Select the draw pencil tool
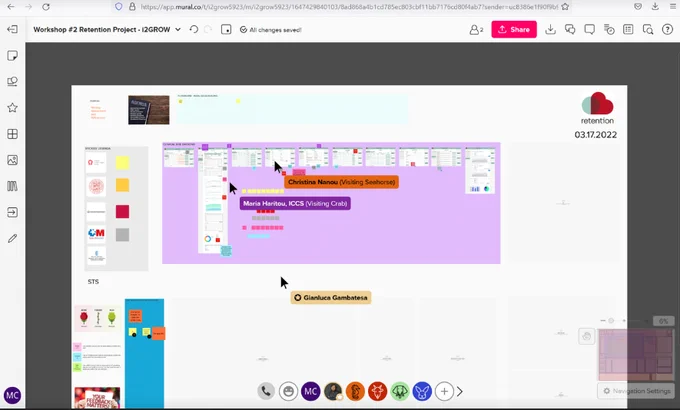 click(x=12, y=238)
